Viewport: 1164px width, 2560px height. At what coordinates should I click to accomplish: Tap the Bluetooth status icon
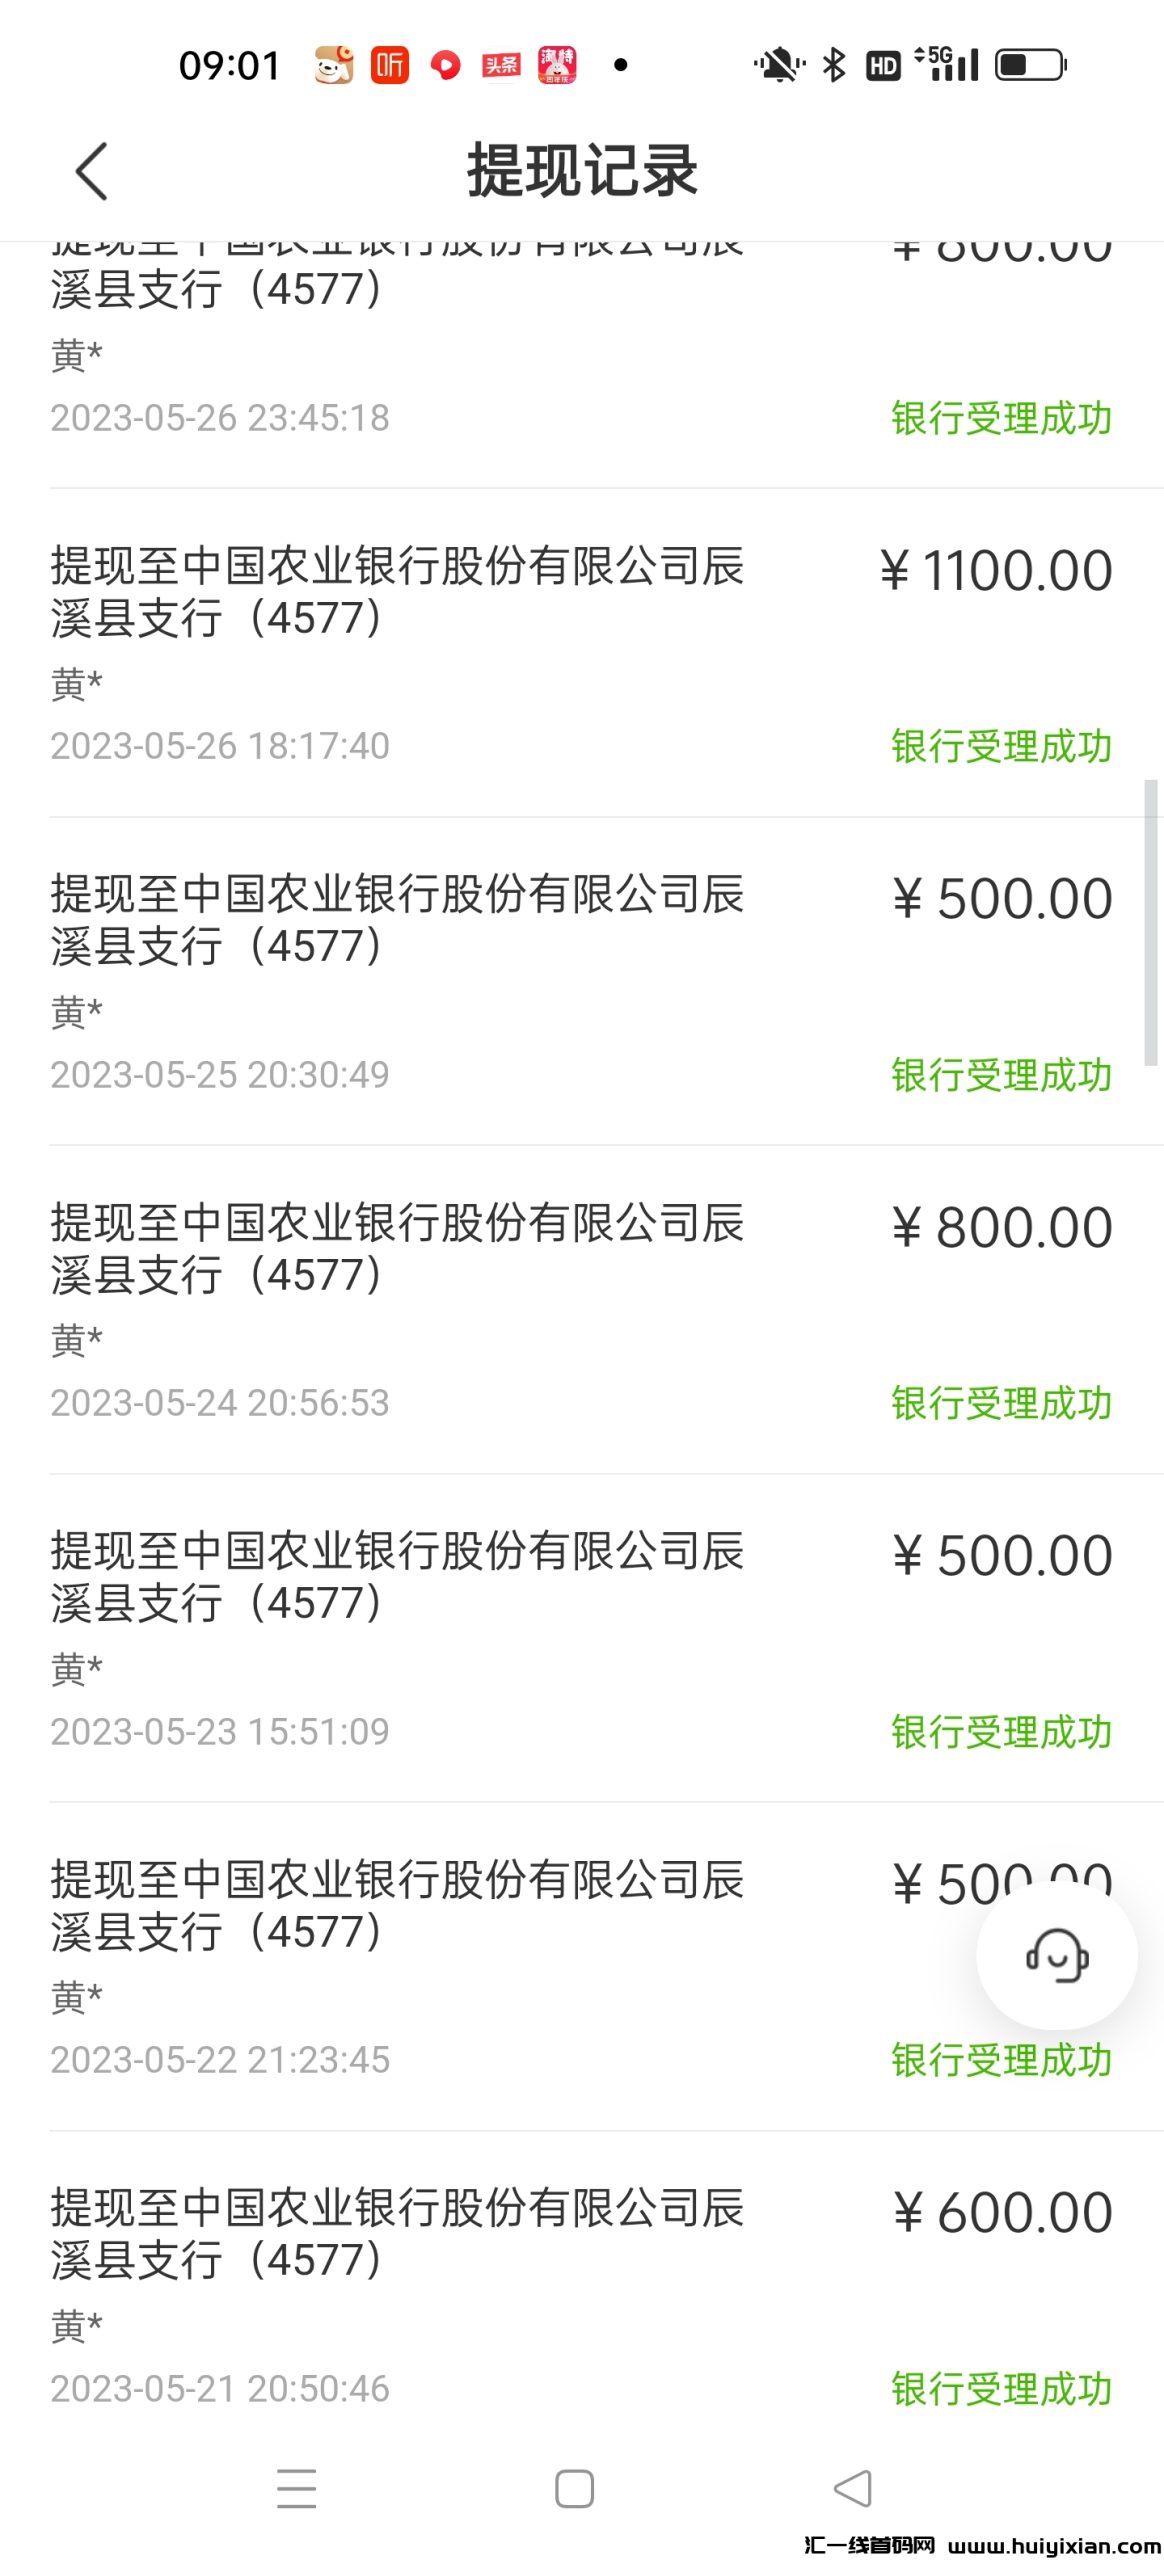833,66
